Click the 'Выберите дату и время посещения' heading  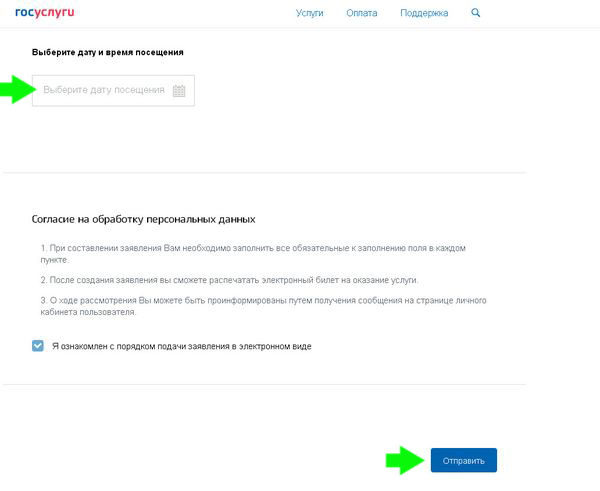click(108, 52)
